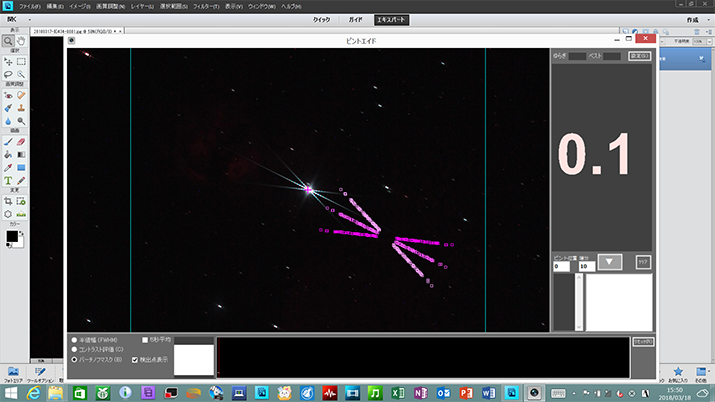The image size is (715, 402).
Task: Uncheck the 検出点表示 checkbox
Action: 136,358
